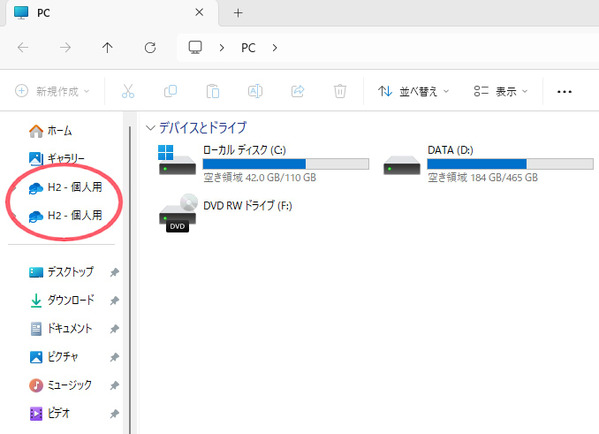Click the monitor icon in address bar
Screen dimensions: 599x434
click(195, 48)
